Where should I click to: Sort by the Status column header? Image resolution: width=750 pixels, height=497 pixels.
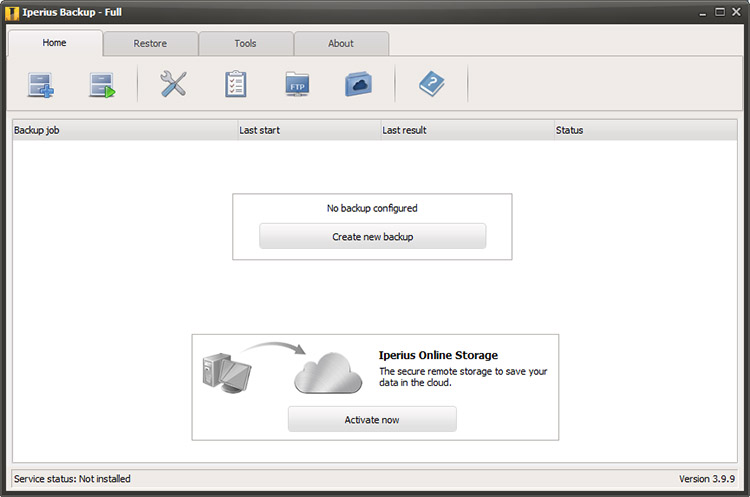[x=646, y=130]
